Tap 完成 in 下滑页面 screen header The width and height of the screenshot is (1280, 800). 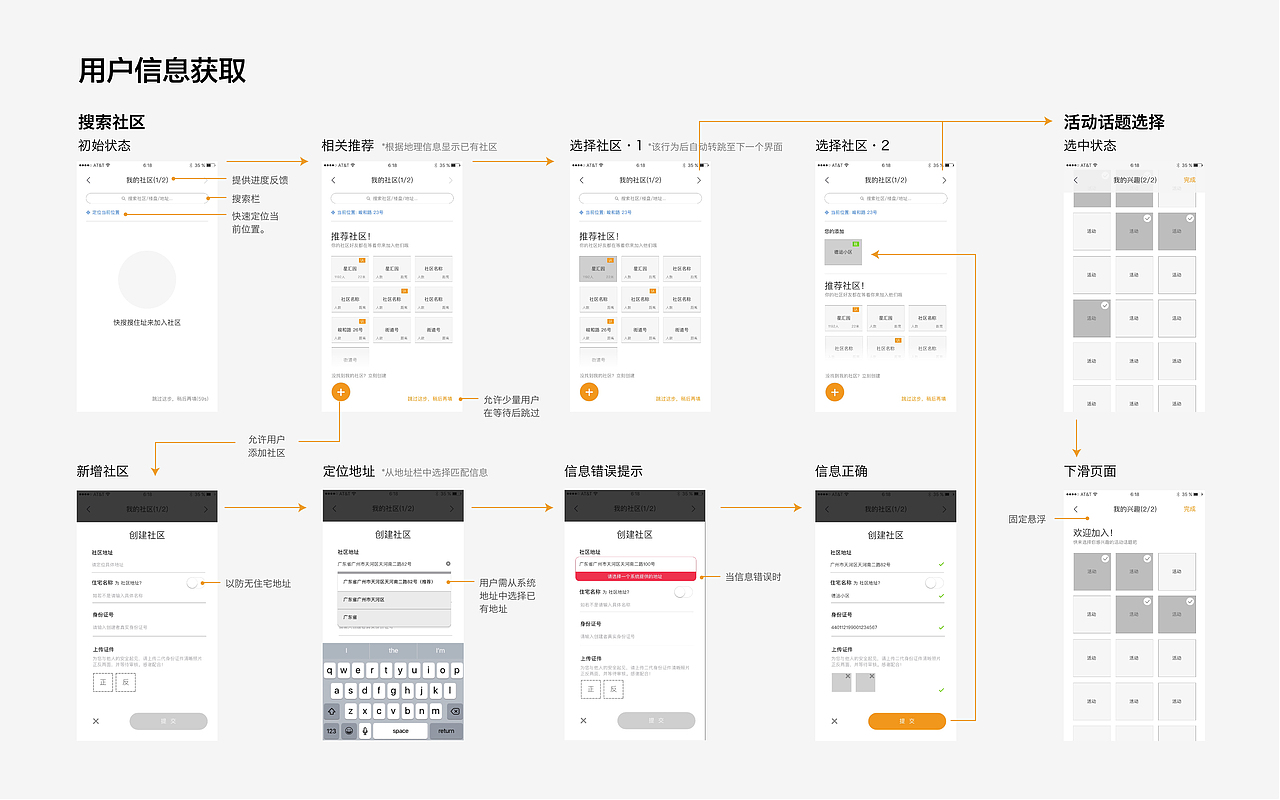pos(1189,509)
